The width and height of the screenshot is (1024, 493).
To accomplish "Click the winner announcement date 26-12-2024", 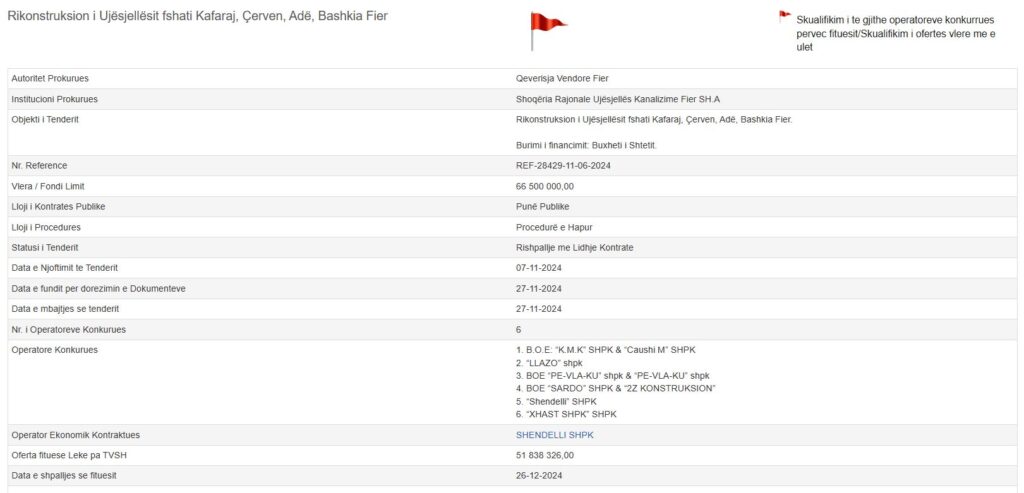I will (x=540, y=475).
